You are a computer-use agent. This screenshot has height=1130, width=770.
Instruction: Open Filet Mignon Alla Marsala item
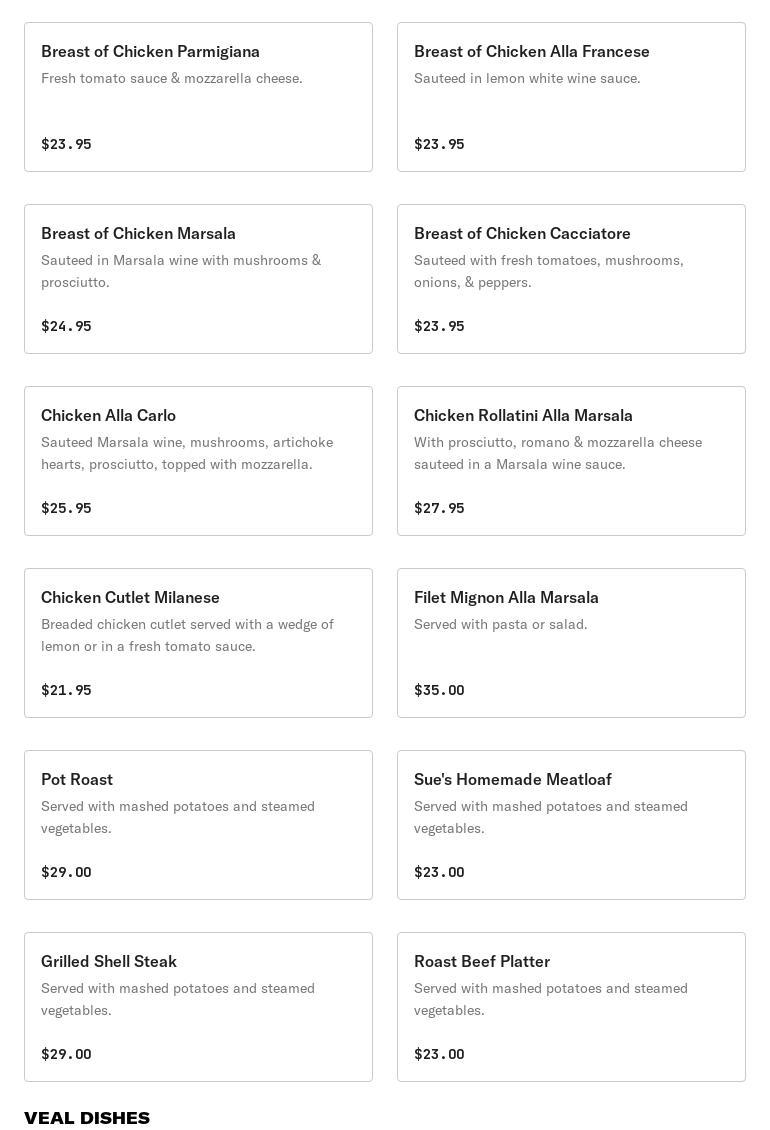click(571, 643)
